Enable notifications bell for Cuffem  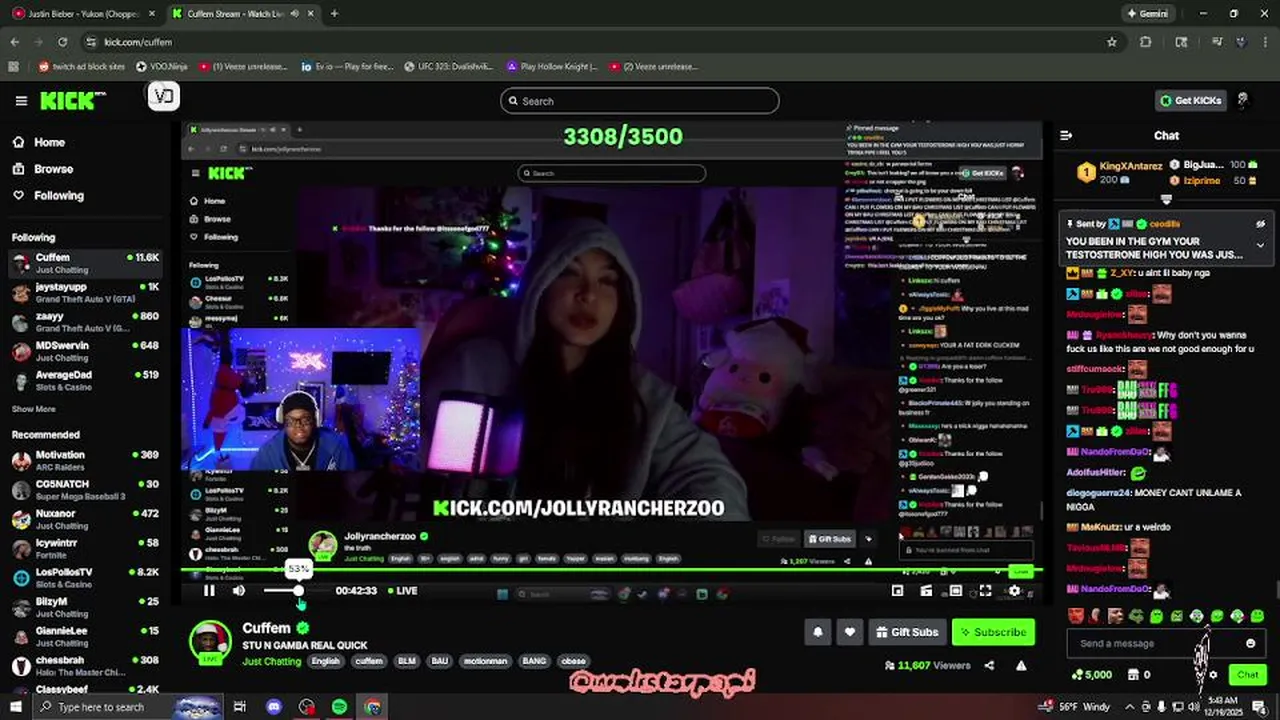(x=818, y=632)
